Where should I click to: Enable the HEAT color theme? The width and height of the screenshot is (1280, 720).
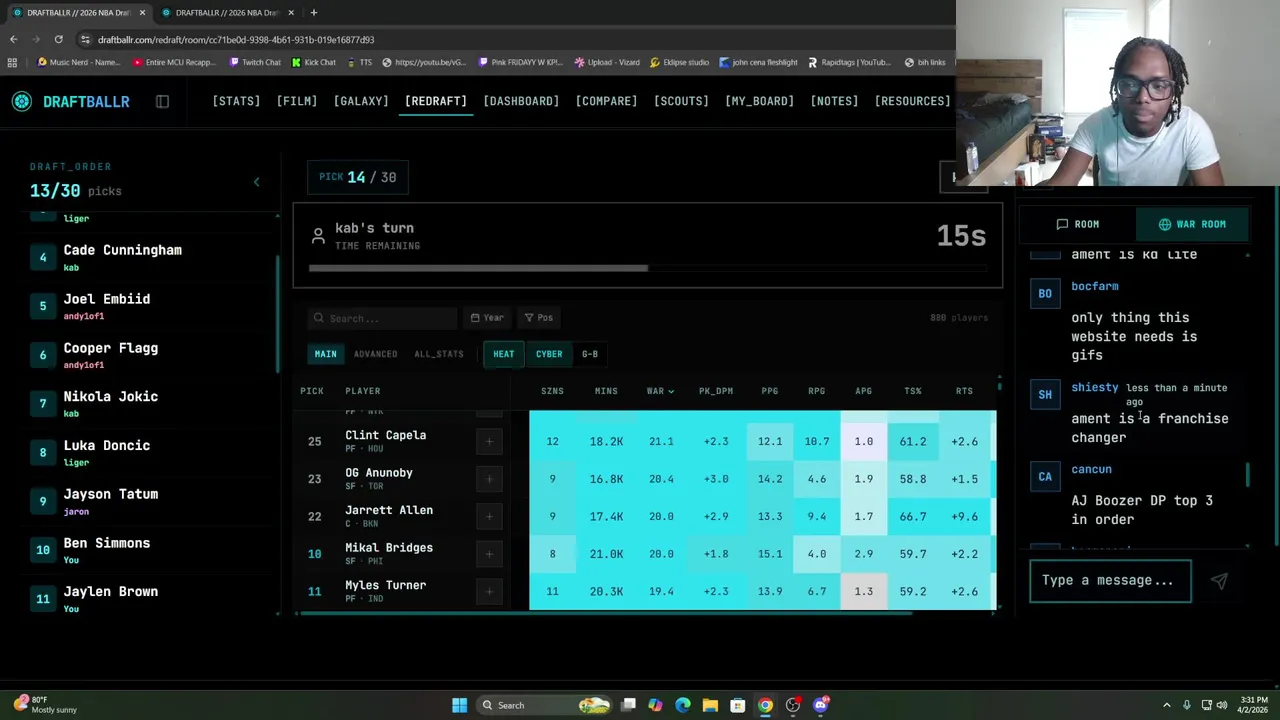coord(503,354)
